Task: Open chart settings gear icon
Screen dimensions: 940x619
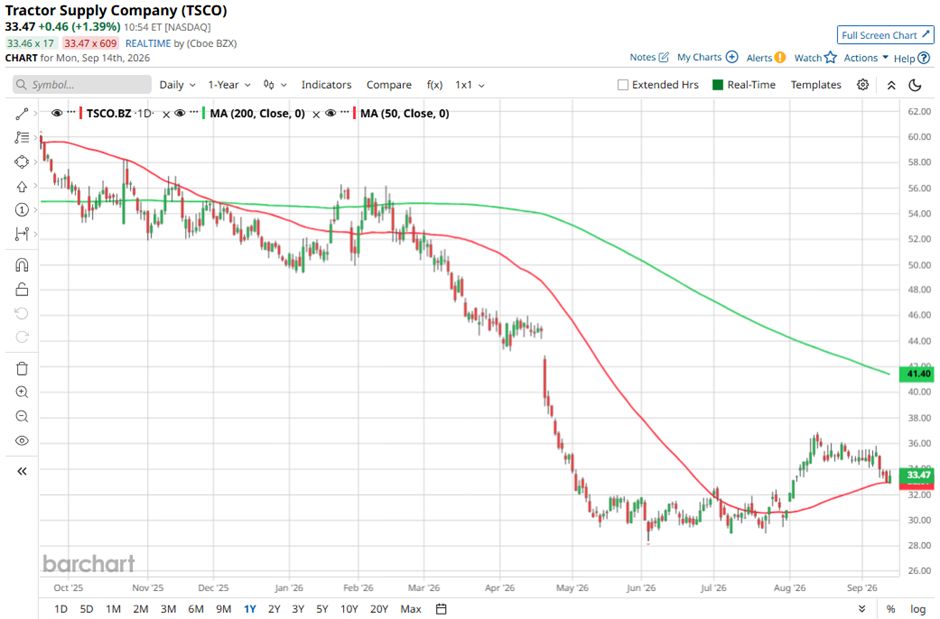Action: click(863, 84)
